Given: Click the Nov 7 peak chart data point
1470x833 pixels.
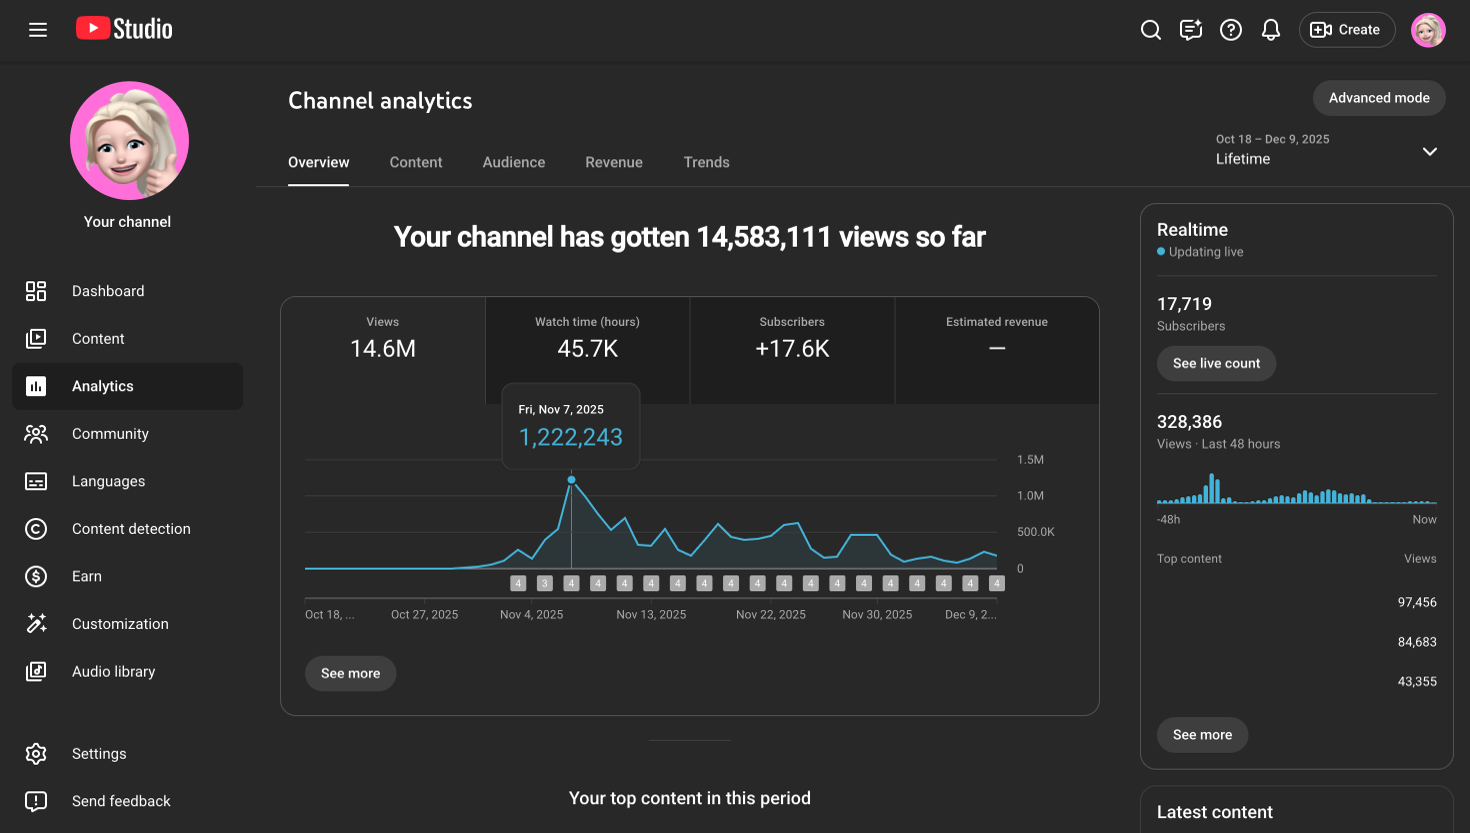Looking at the screenshot, I should click(571, 480).
